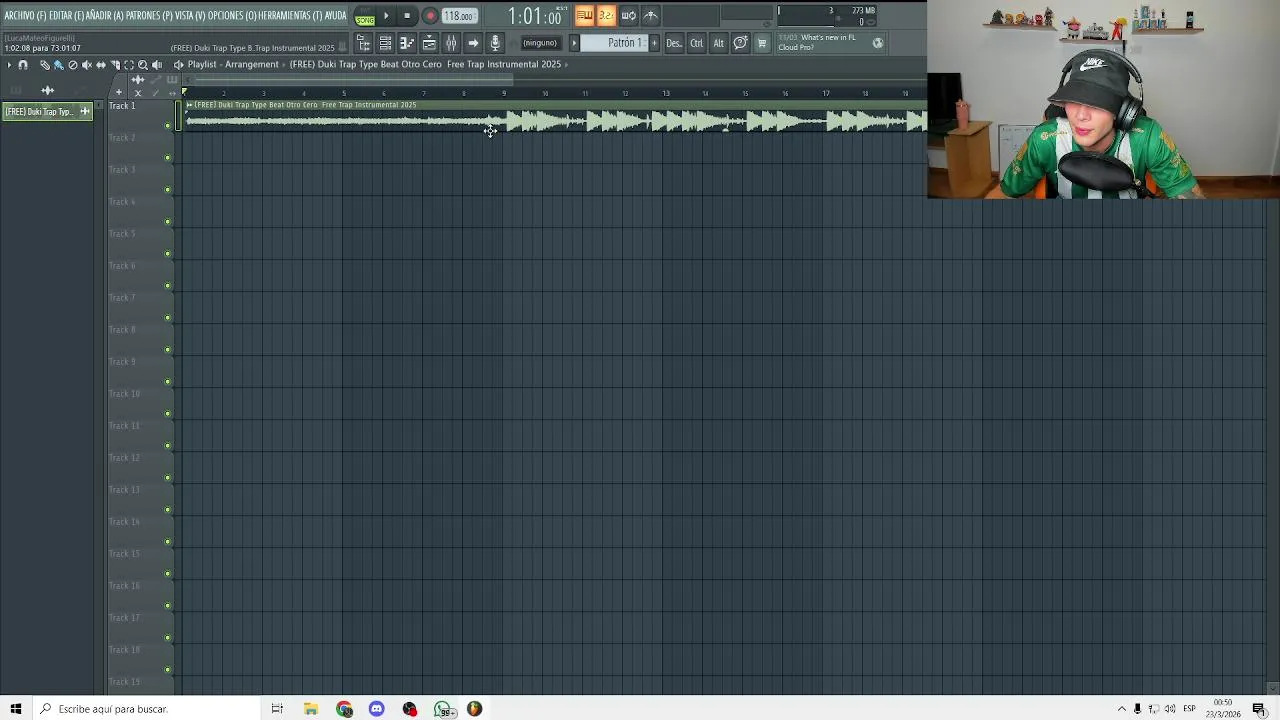This screenshot has width=1280, height=720.
Task: Select the Draw pencil tool
Action: pos(44,65)
